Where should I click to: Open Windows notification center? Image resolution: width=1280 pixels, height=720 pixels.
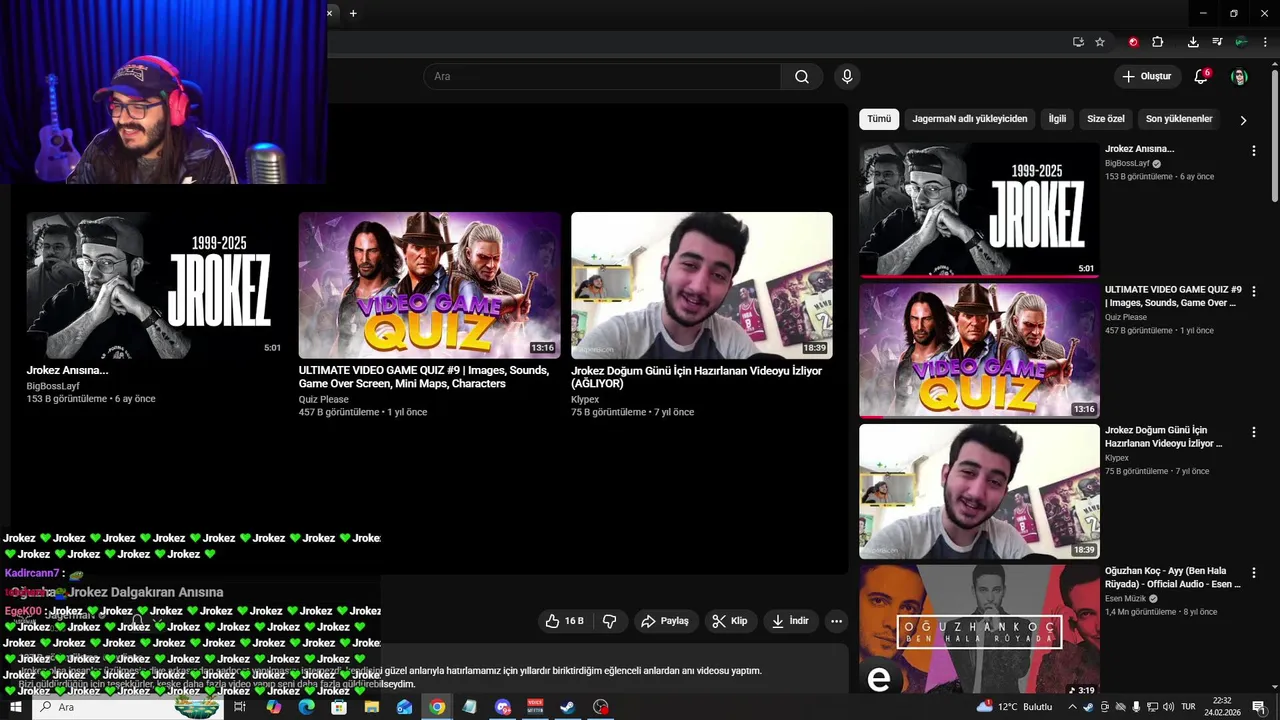1259,707
